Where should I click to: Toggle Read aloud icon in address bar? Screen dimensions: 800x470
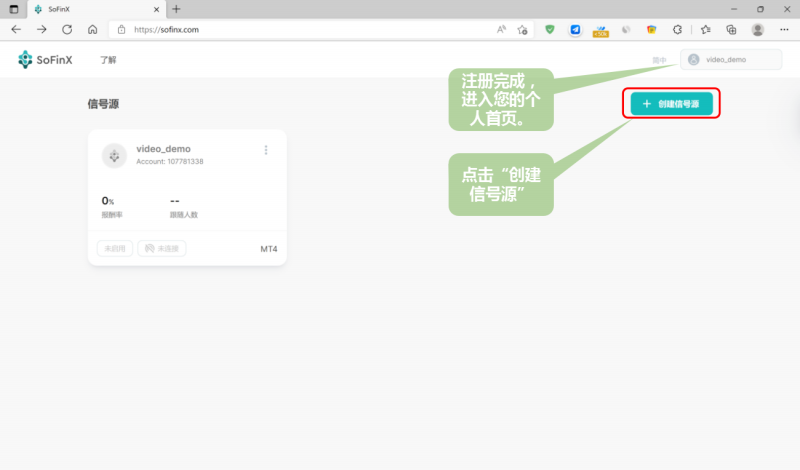point(502,30)
